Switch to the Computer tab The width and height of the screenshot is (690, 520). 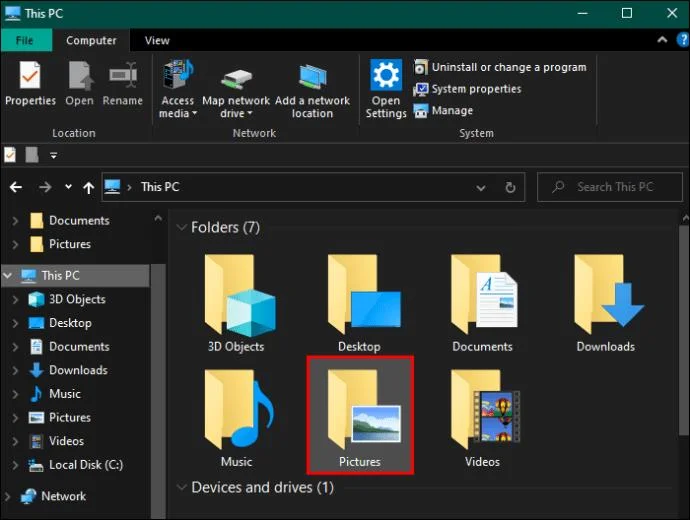pyautogui.click(x=91, y=40)
